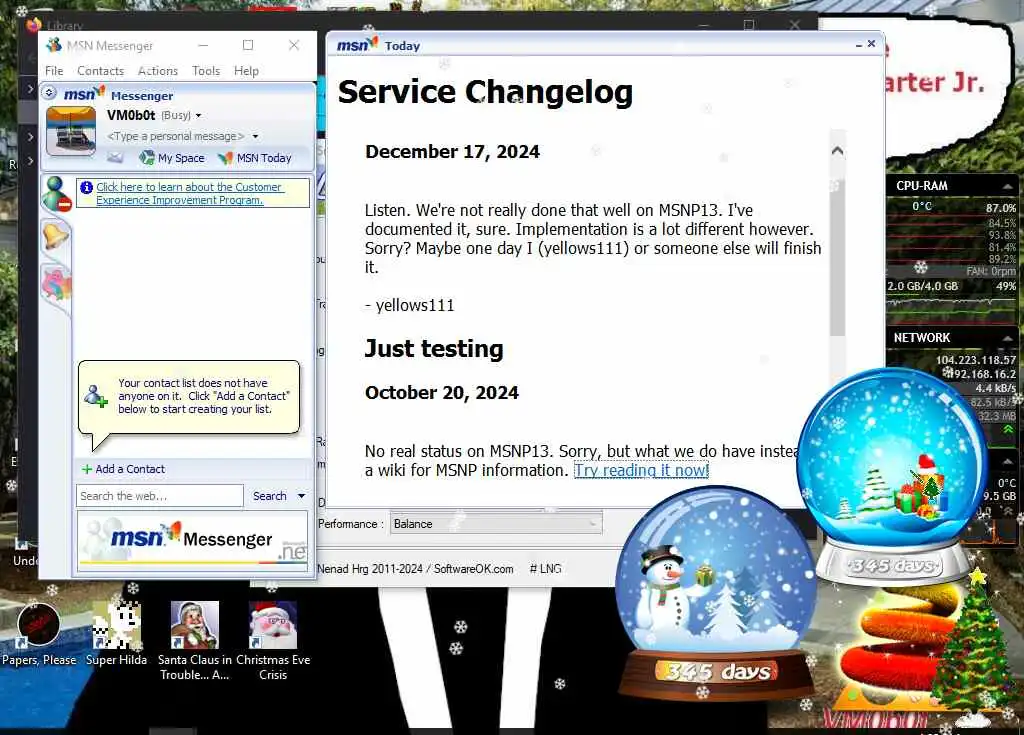Image resolution: width=1024 pixels, height=735 pixels.
Task: Click the 104.223.118.57 IP address text
Action: [x=976, y=360]
